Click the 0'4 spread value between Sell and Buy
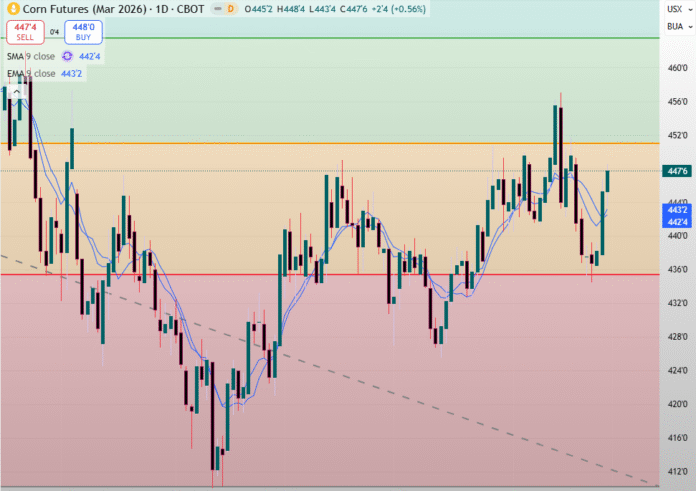 [x=54, y=33]
